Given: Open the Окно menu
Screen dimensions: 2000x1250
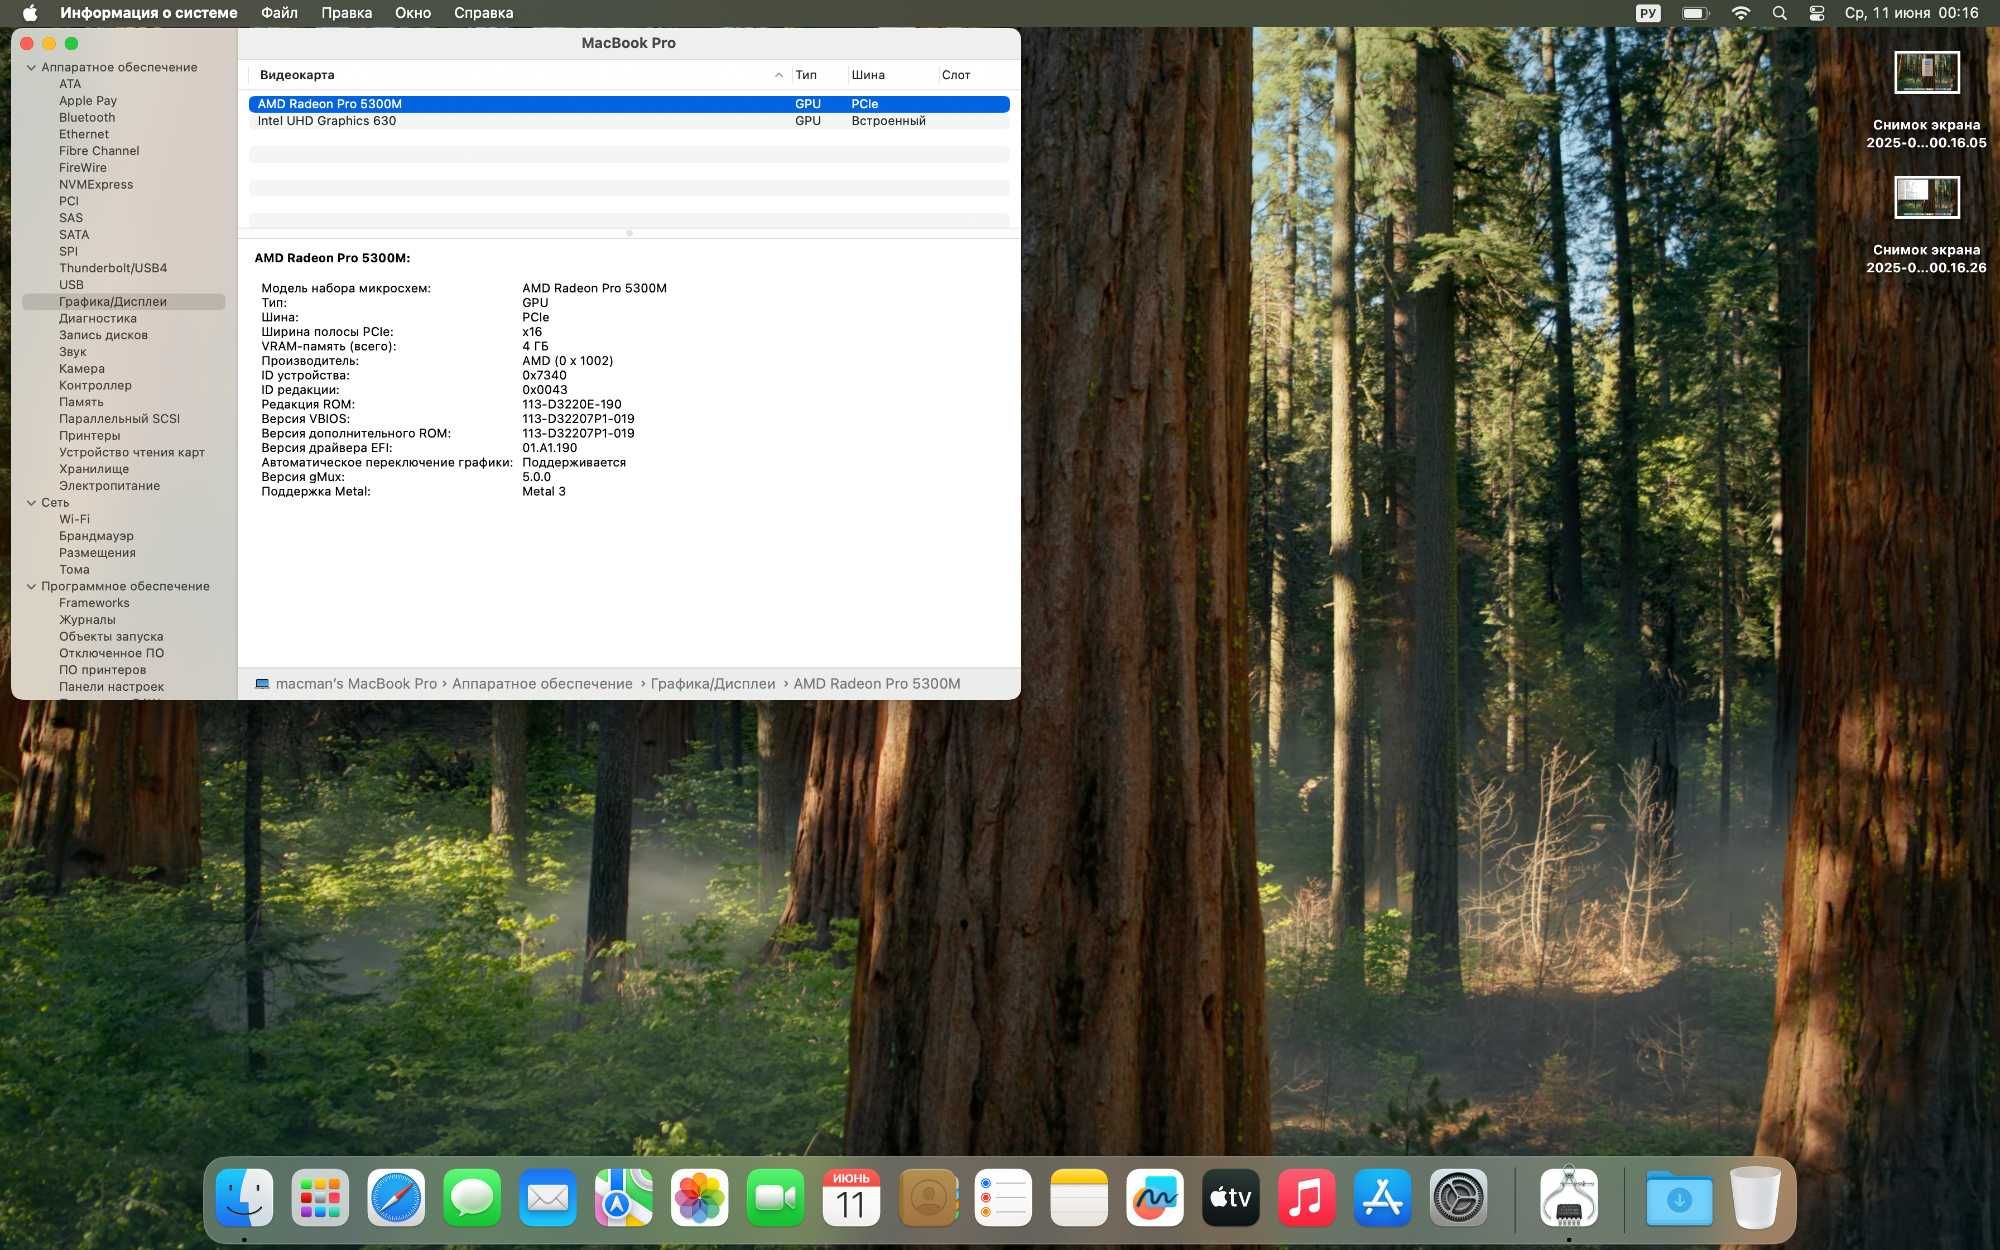Looking at the screenshot, I should tap(413, 13).
